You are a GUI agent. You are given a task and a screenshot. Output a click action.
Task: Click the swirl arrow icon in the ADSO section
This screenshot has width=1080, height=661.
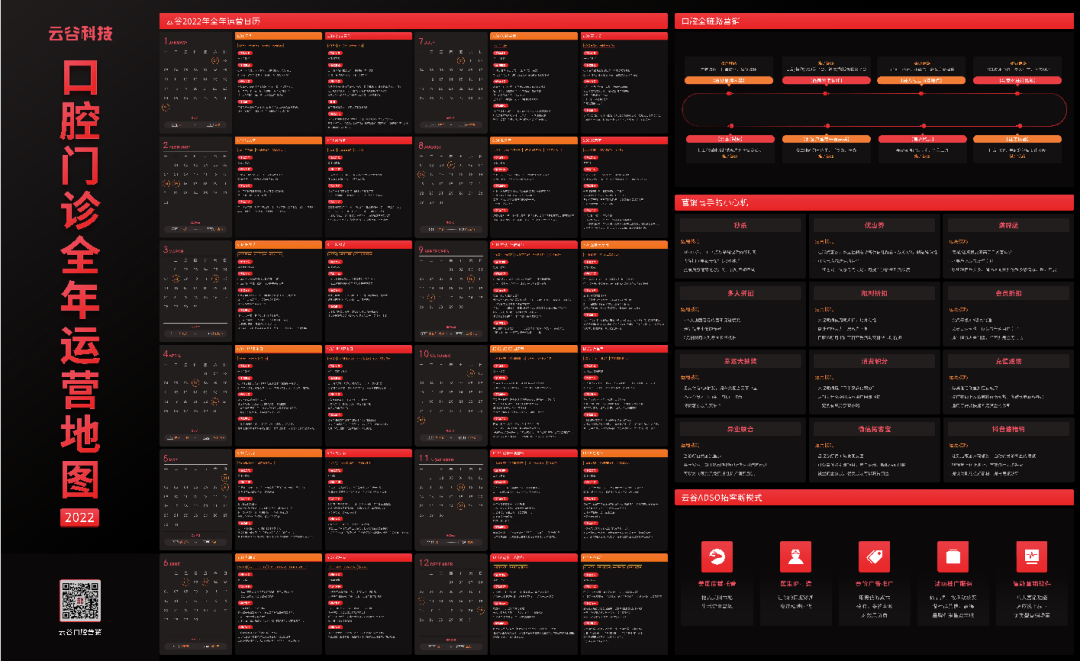tap(717, 556)
